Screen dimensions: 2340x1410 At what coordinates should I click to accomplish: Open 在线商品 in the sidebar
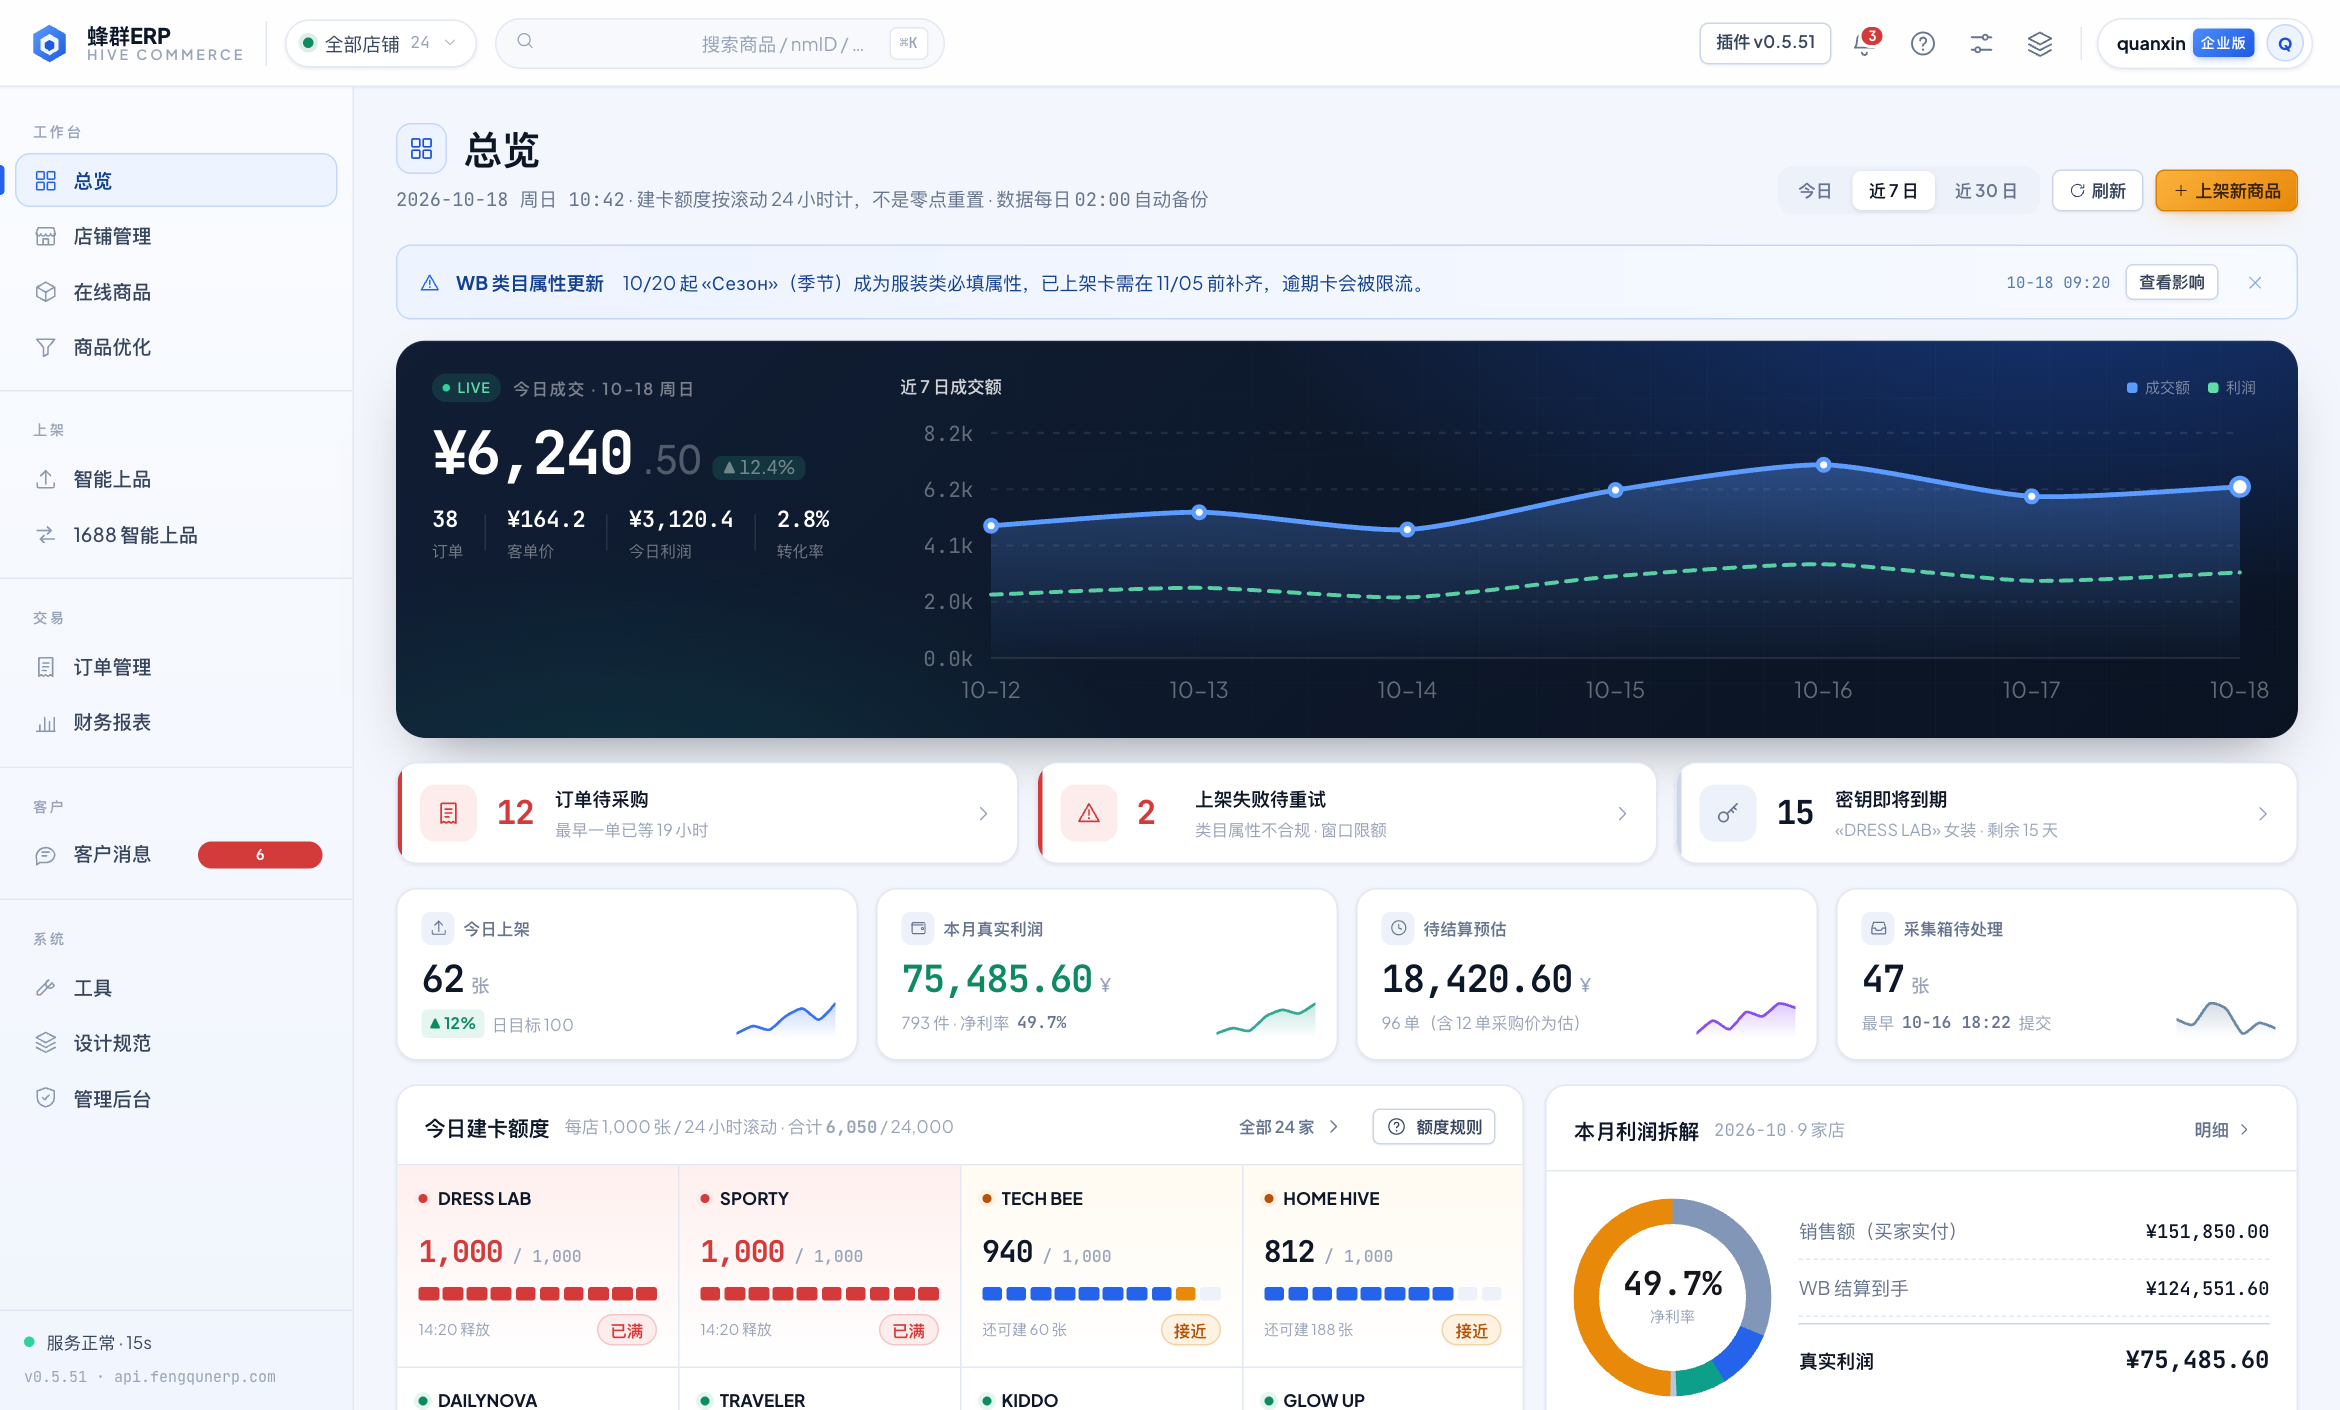click(176, 292)
